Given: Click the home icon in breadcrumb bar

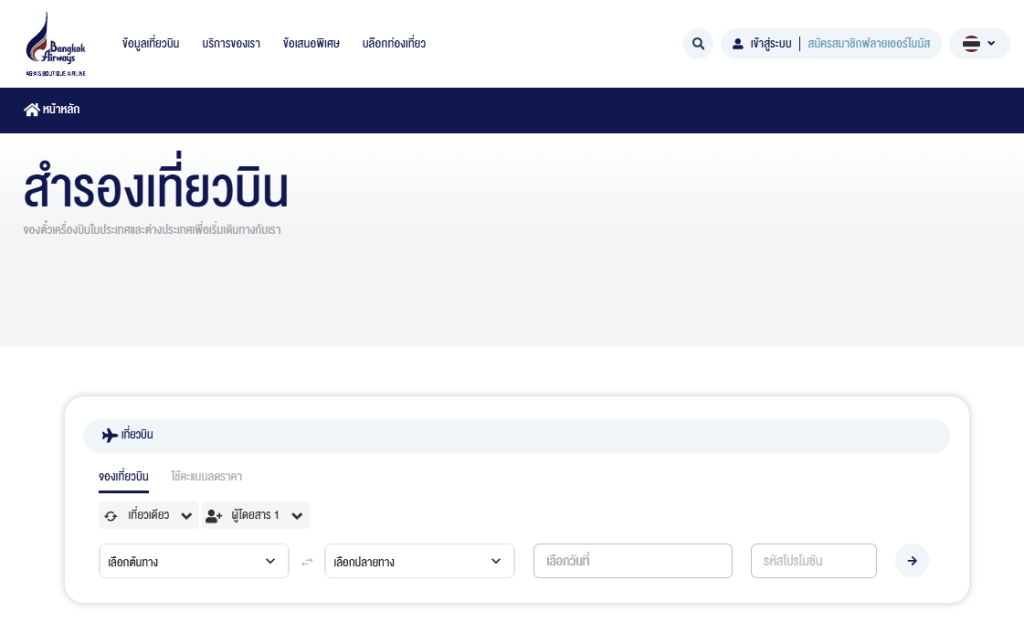Looking at the screenshot, I should point(31,110).
